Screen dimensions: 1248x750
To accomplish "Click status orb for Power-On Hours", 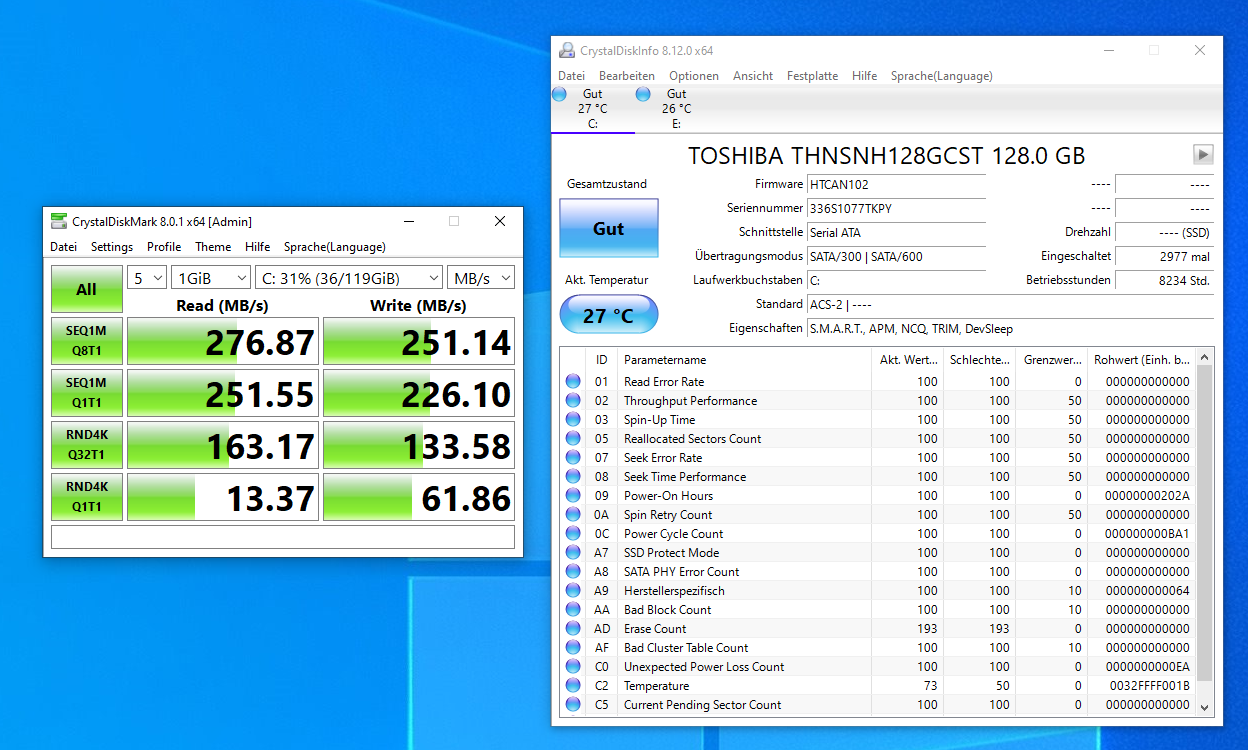I will (x=573, y=495).
